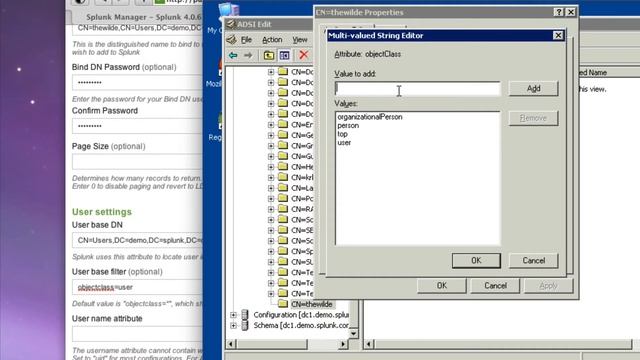Image resolution: width=640 pixels, height=360 pixels.
Task: Select user in Values list
Action: click(344, 142)
